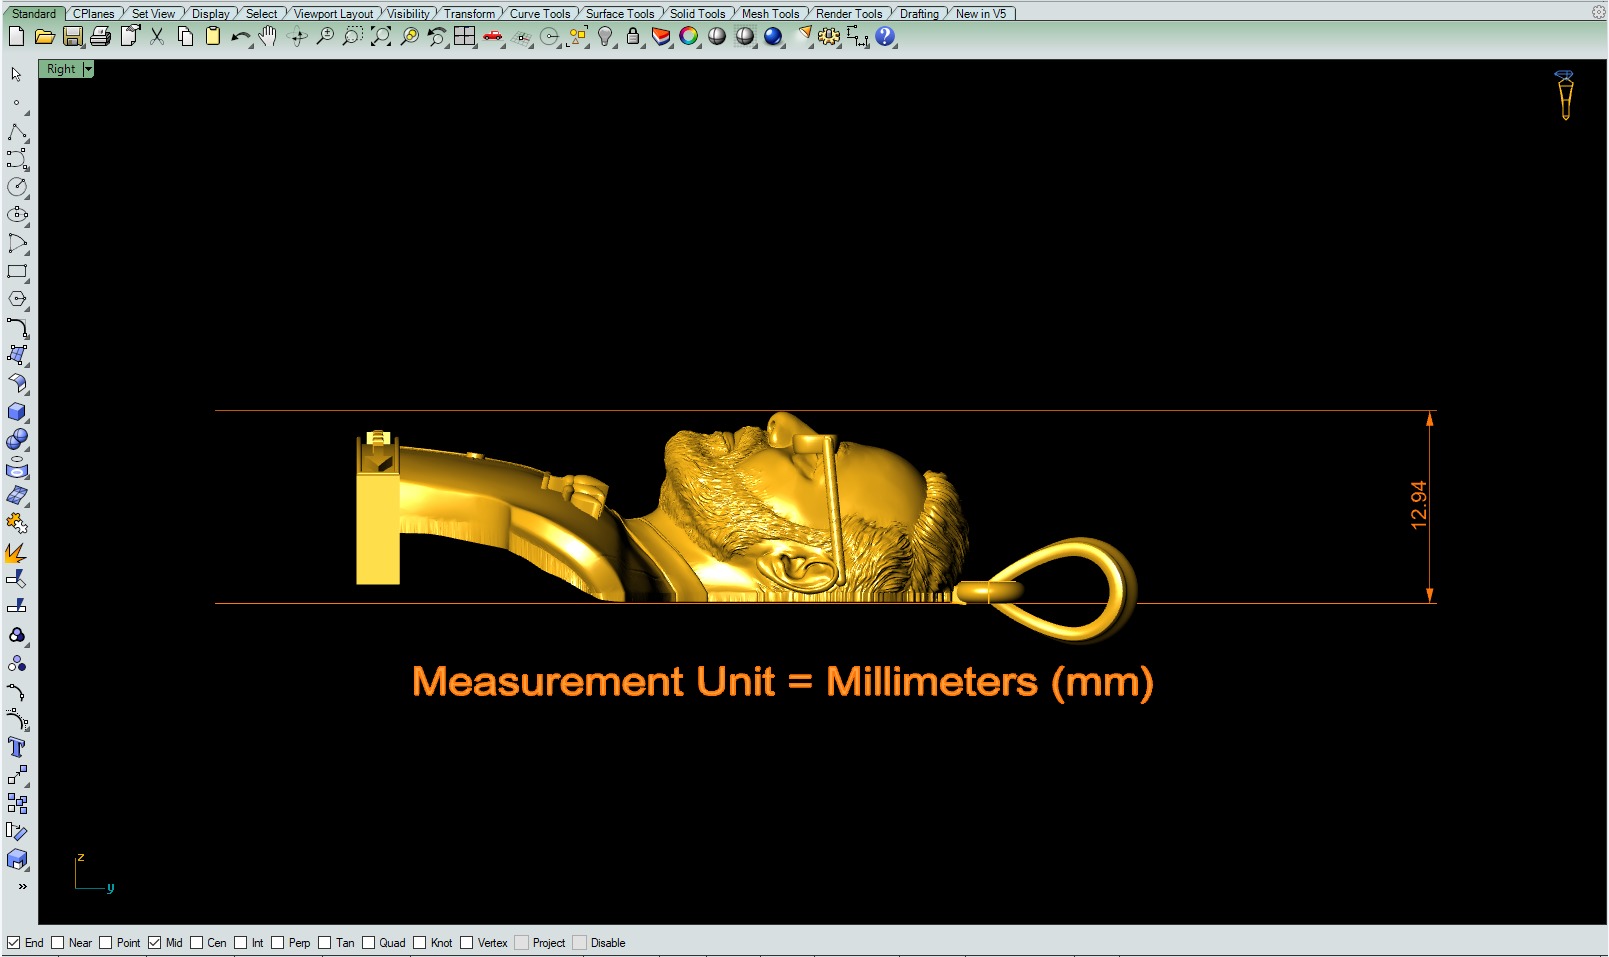The image size is (1609, 957).
Task: Toggle the Mid osnap checkbox
Action: point(154,943)
